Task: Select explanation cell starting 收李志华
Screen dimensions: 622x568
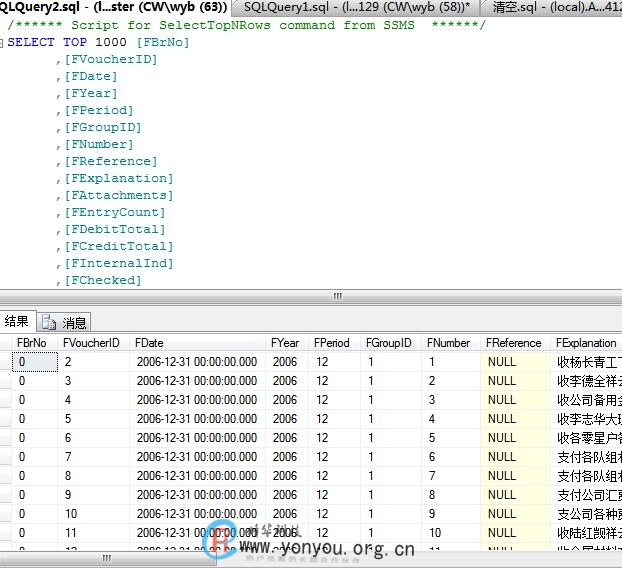Action: (586, 419)
